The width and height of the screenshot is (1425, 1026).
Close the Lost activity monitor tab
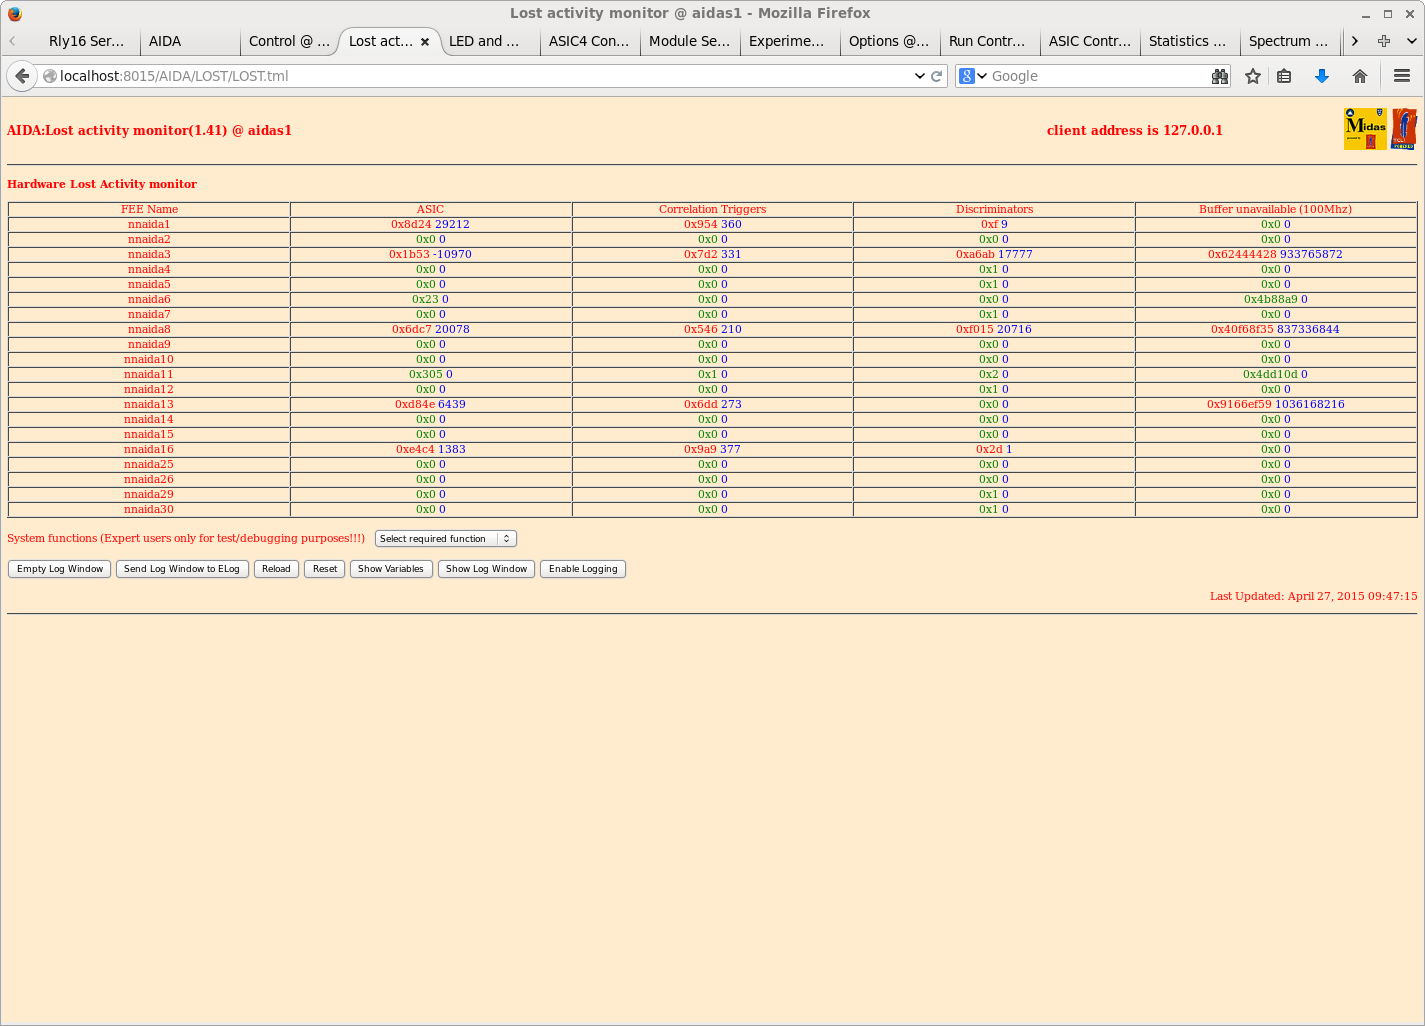click(425, 42)
